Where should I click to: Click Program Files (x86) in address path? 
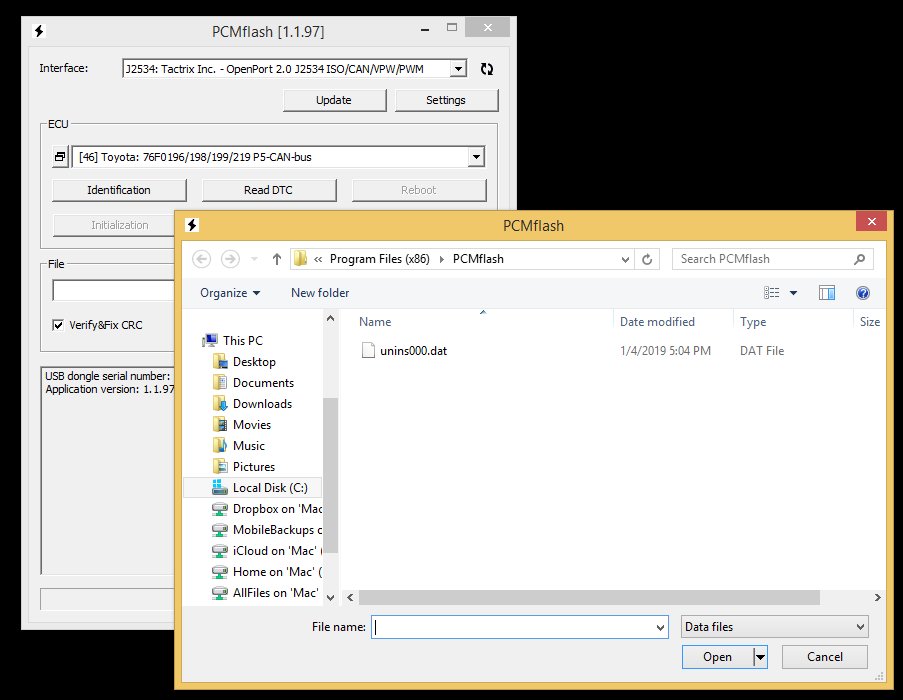point(380,259)
